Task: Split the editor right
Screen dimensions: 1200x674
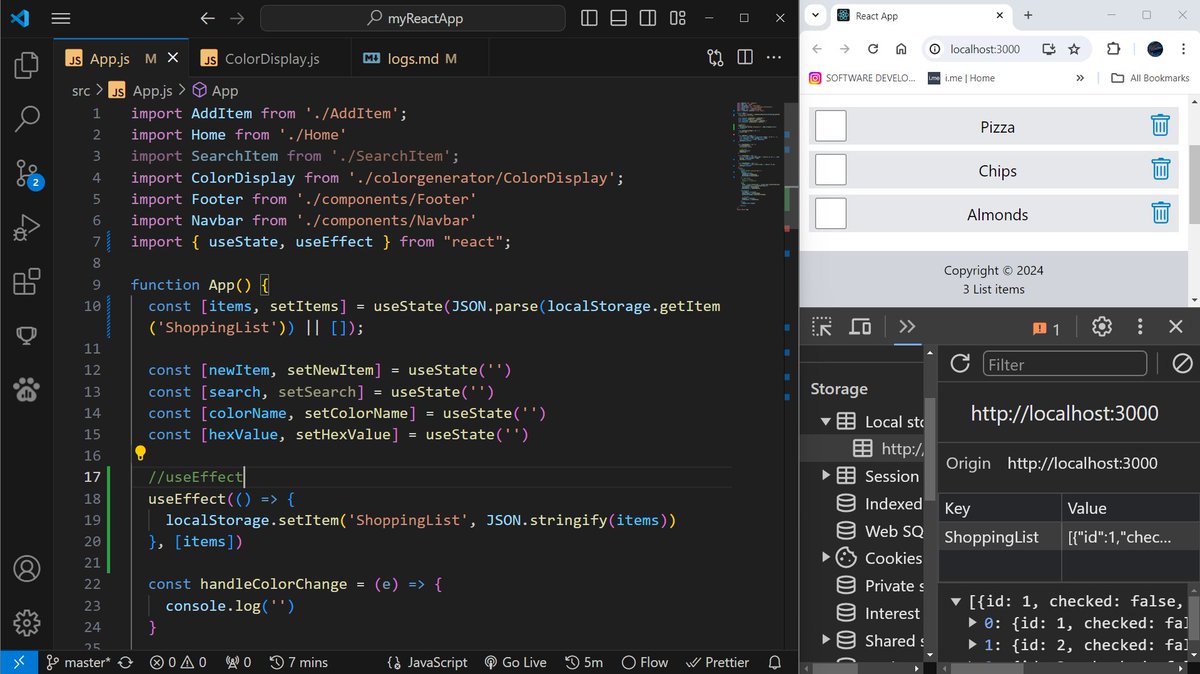Action: 746,57
